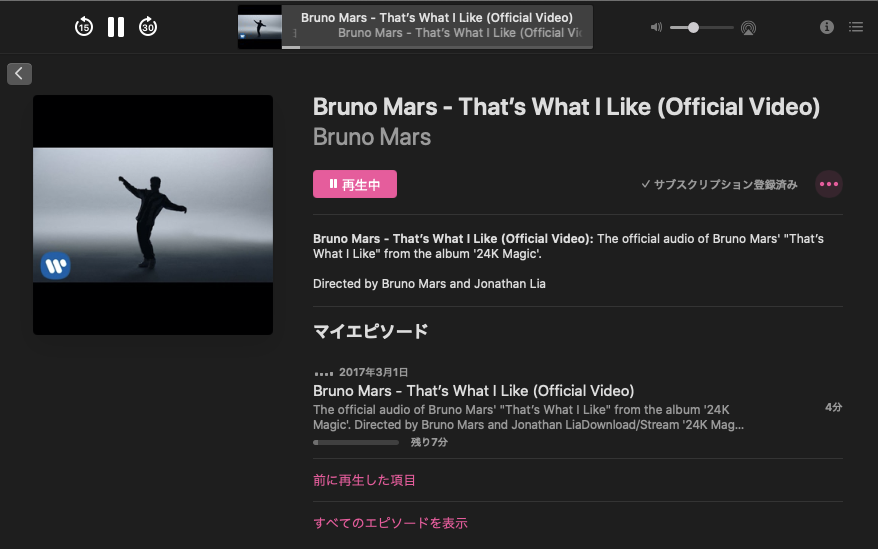Open the Up Next queue list icon

[856, 27]
